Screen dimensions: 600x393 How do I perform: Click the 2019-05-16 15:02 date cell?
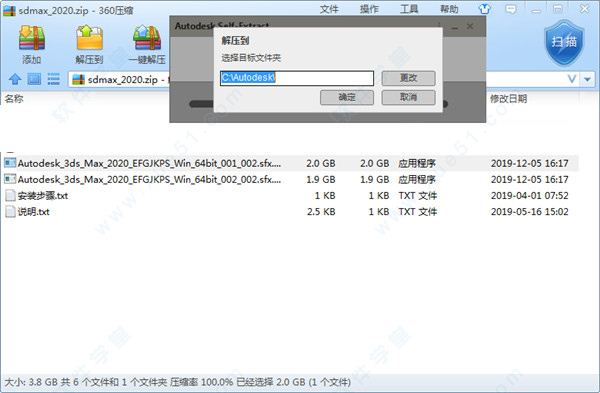[x=530, y=212]
